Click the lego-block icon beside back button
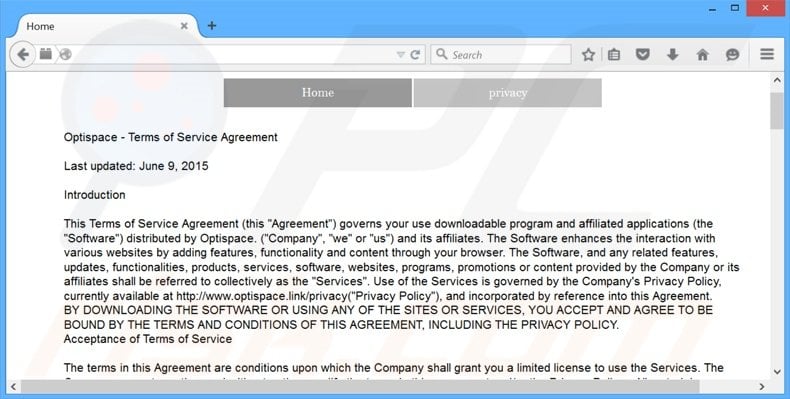Screen dimensions: 790x399 coord(45,53)
